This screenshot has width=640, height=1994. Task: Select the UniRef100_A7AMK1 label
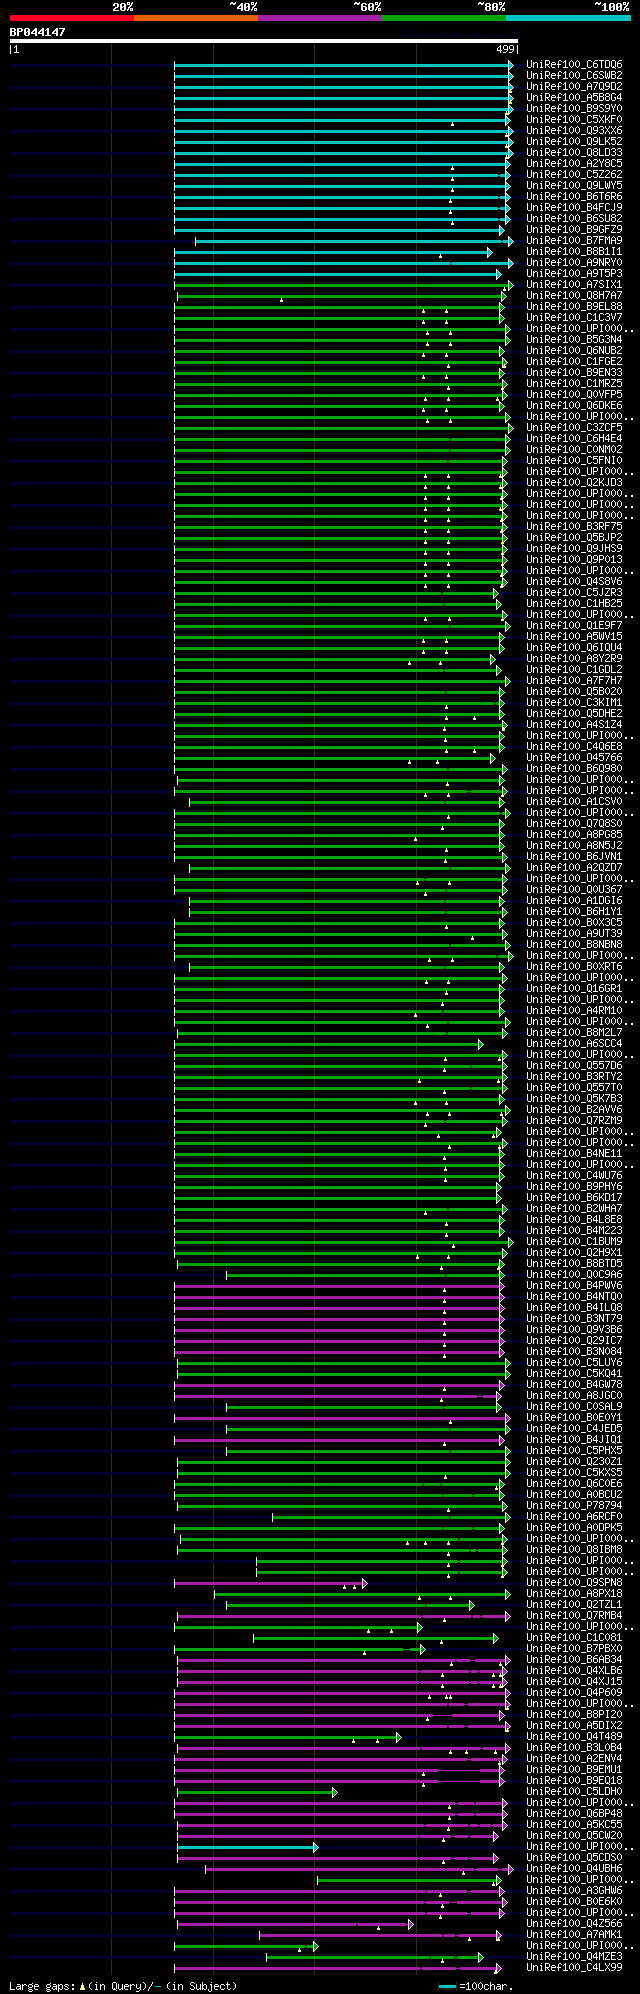click(574, 1934)
